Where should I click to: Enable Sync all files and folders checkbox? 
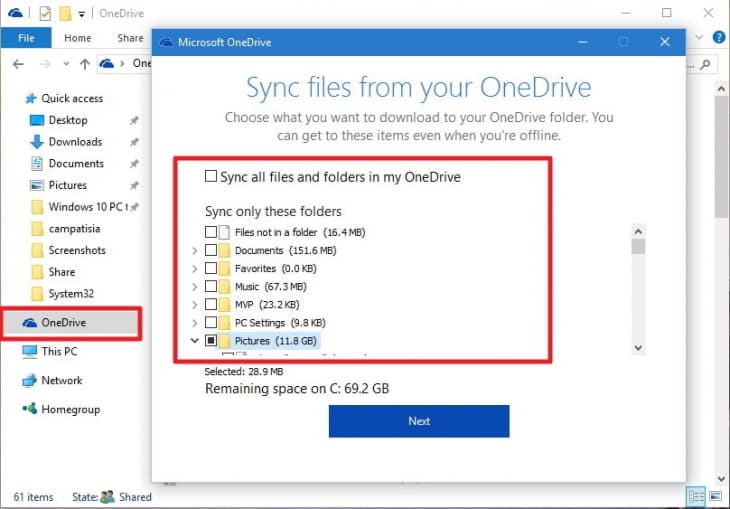pos(211,177)
